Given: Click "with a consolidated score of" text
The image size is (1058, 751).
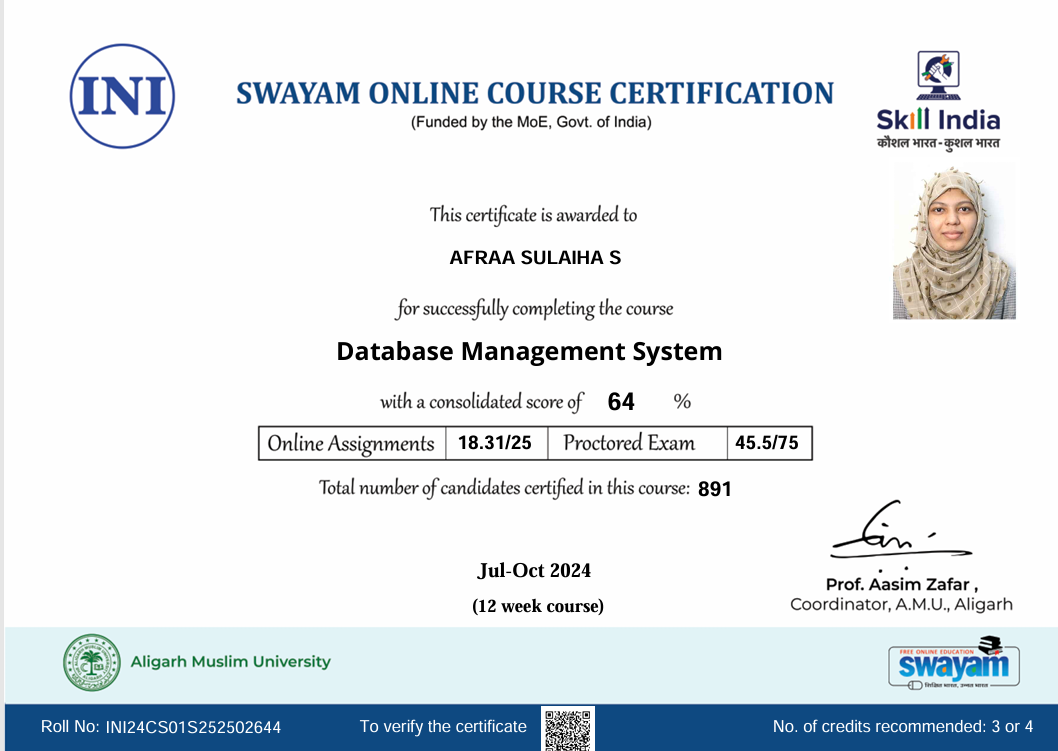Looking at the screenshot, I should tap(481, 401).
